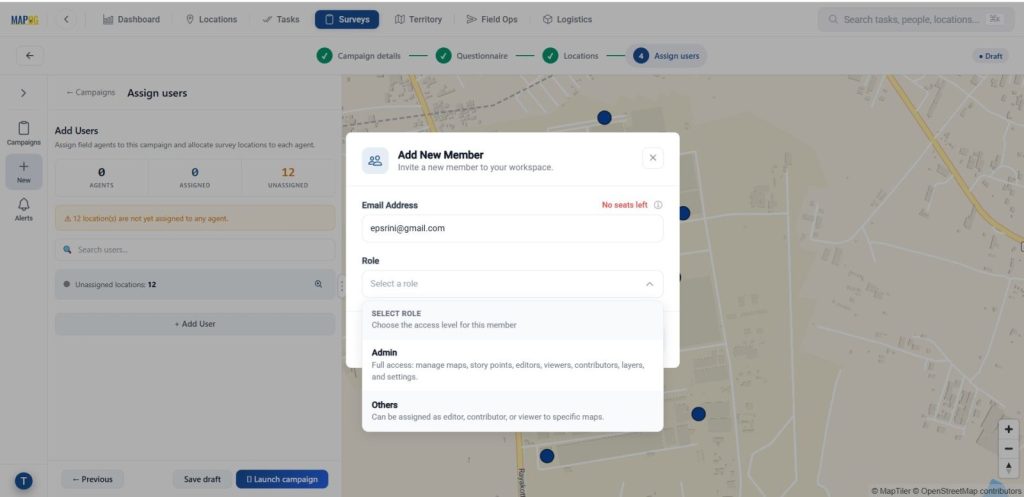
Task: Click the Add User button
Action: (x=195, y=324)
